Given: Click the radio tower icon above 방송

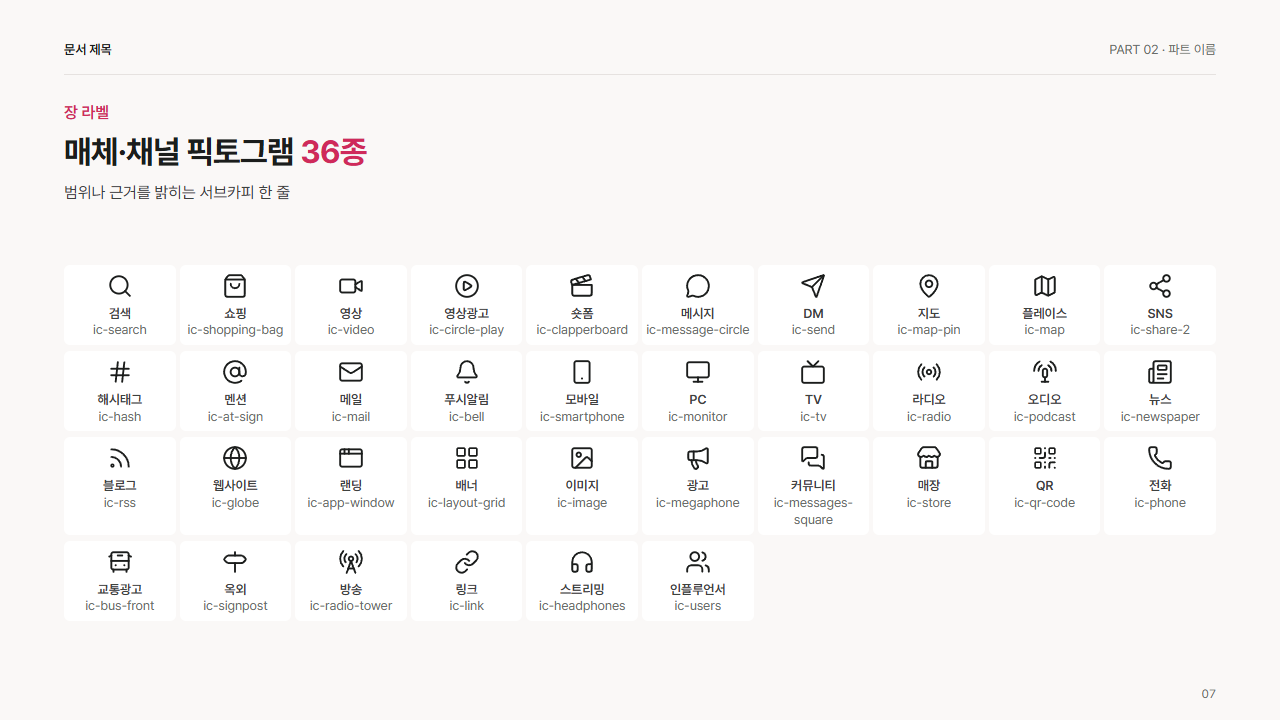Looking at the screenshot, I should [x=351, y=562].
